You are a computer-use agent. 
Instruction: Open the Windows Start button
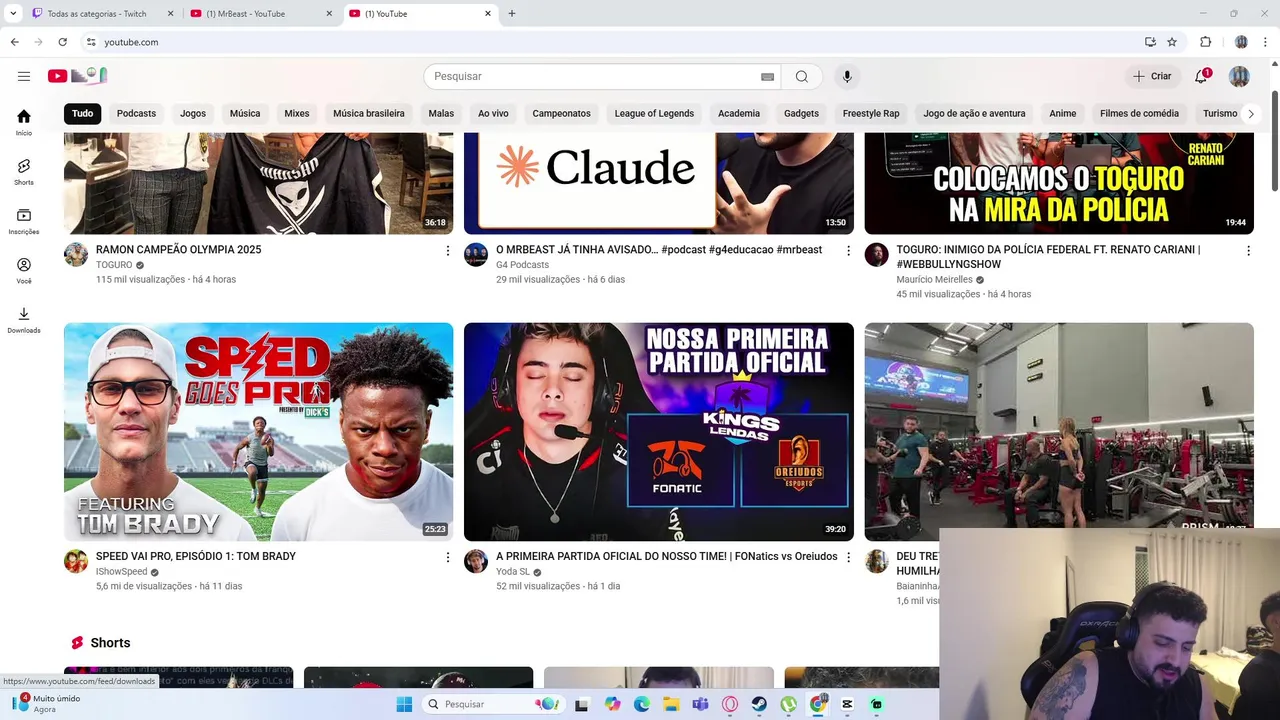(x=404, y=704)
